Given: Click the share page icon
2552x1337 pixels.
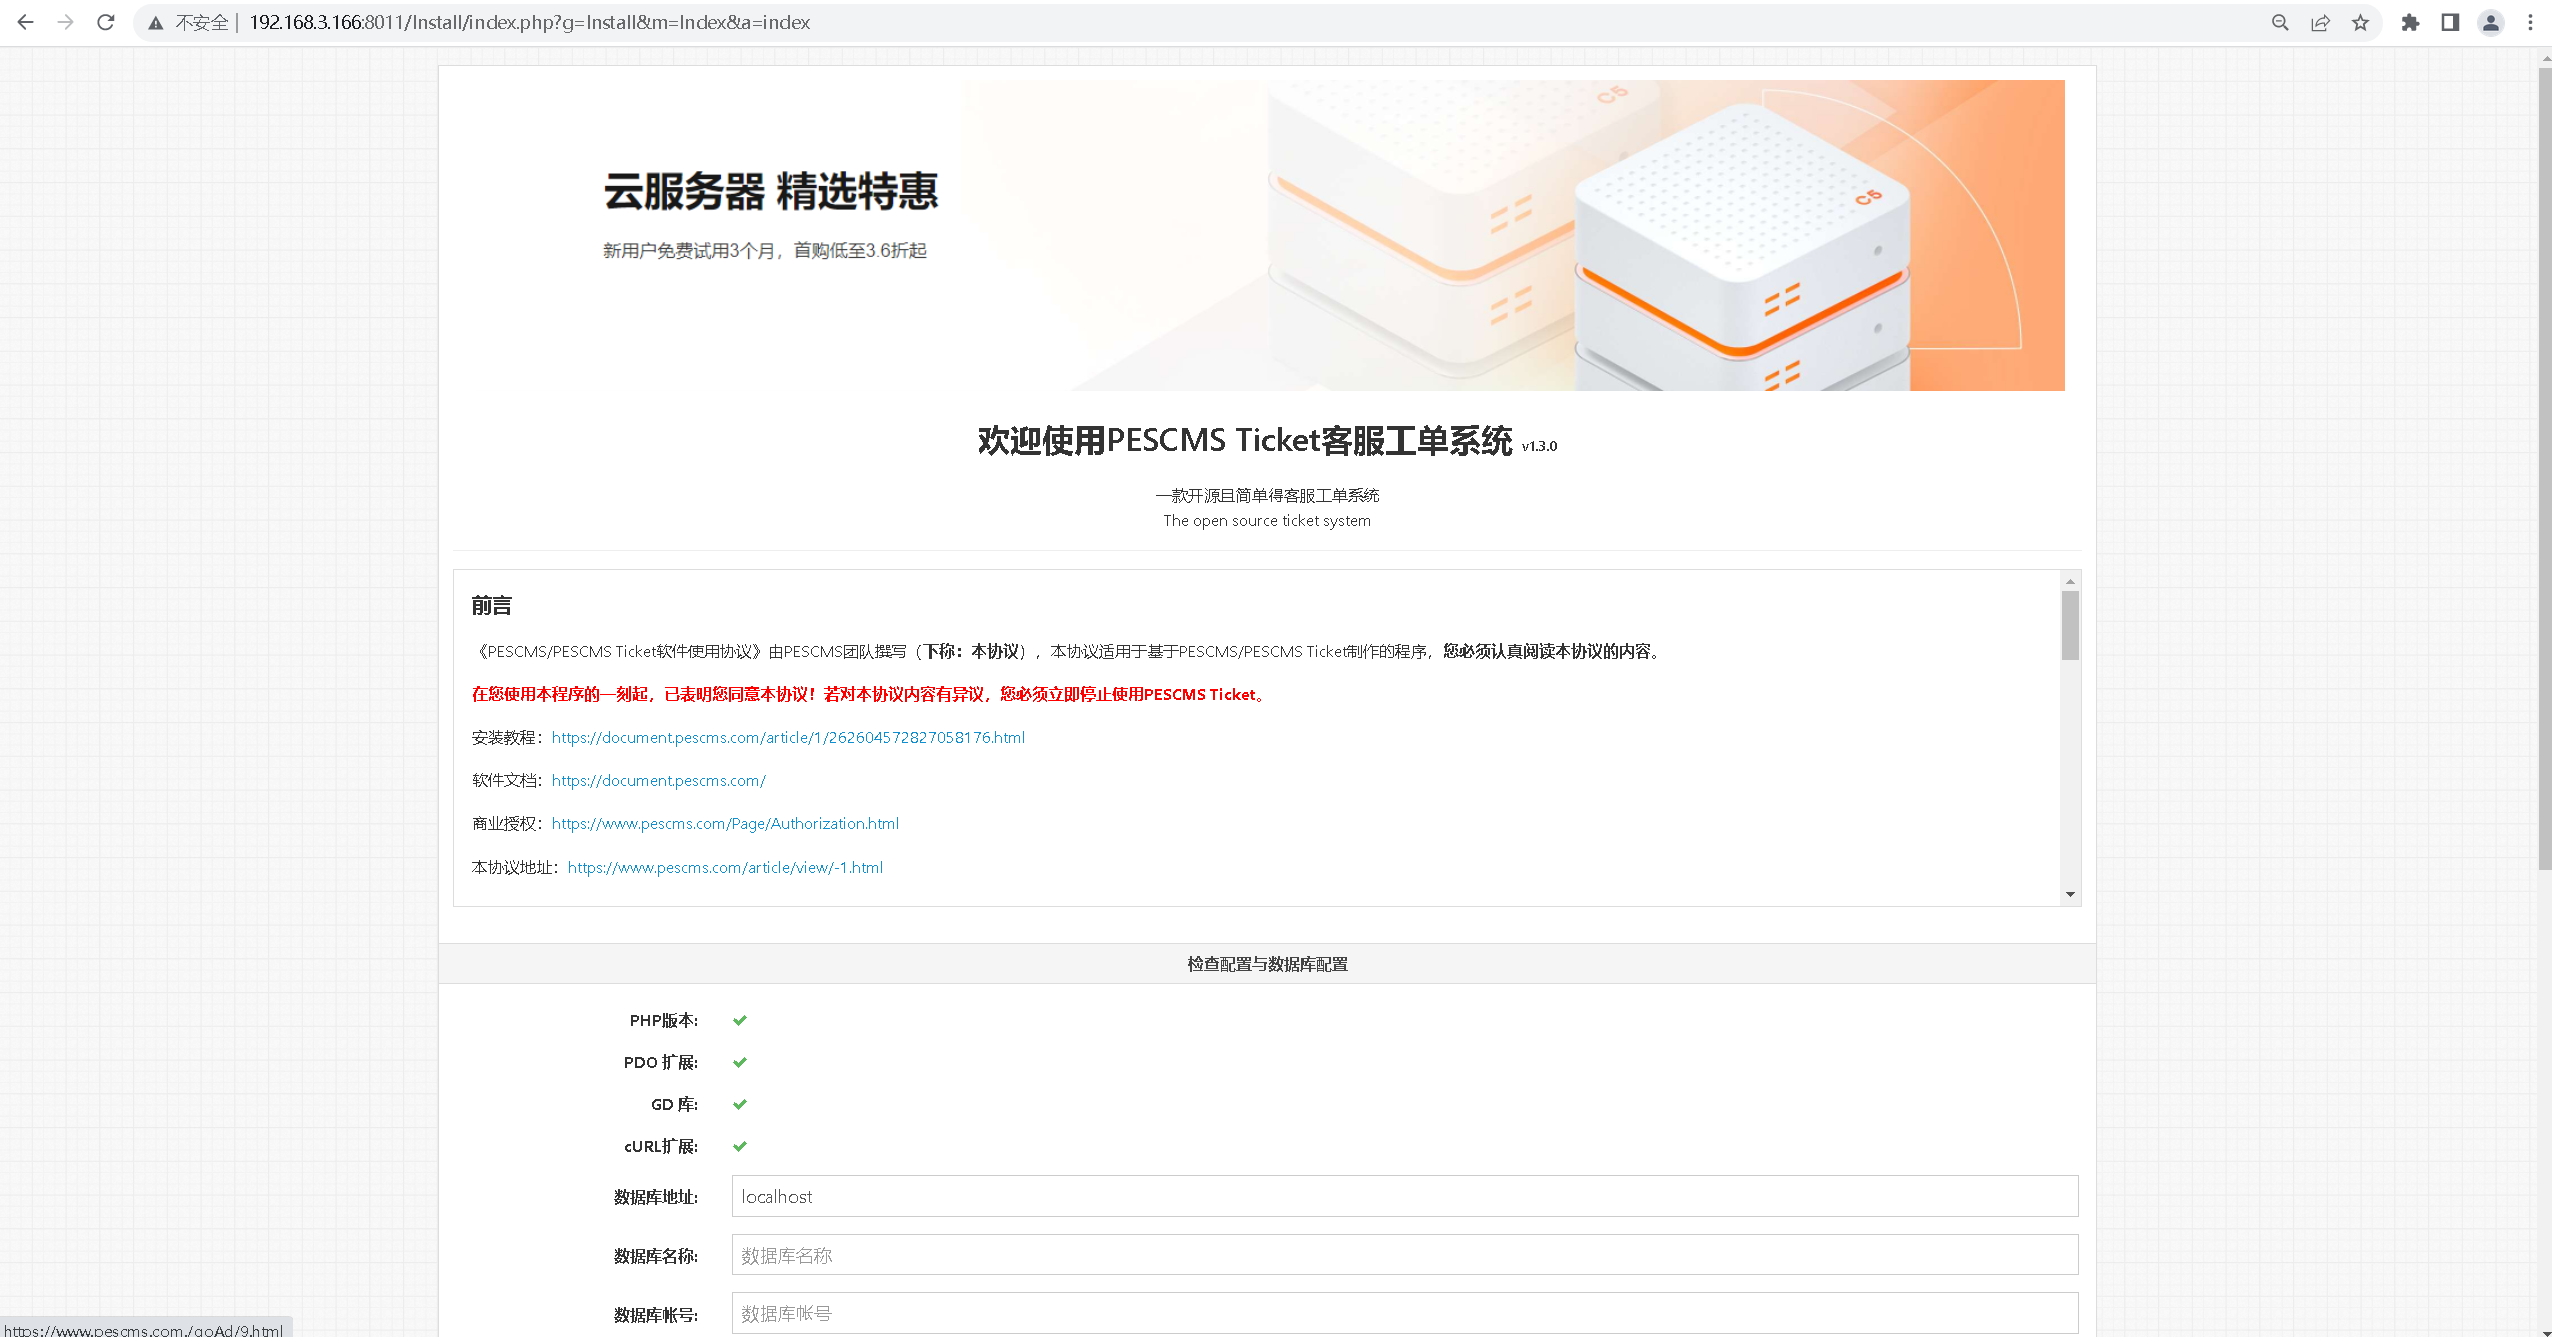Looking at the screenshot, I should pos(2320,22).
